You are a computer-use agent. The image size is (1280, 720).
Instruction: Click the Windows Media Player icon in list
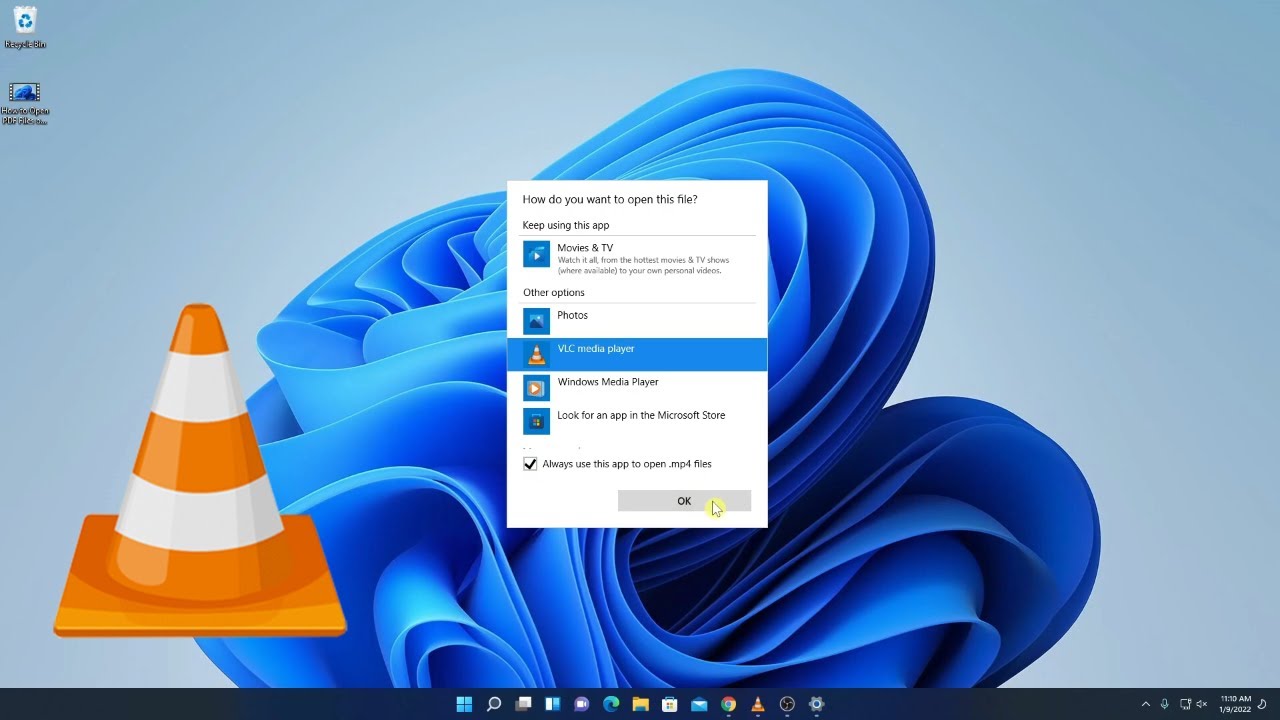[536, 388]
